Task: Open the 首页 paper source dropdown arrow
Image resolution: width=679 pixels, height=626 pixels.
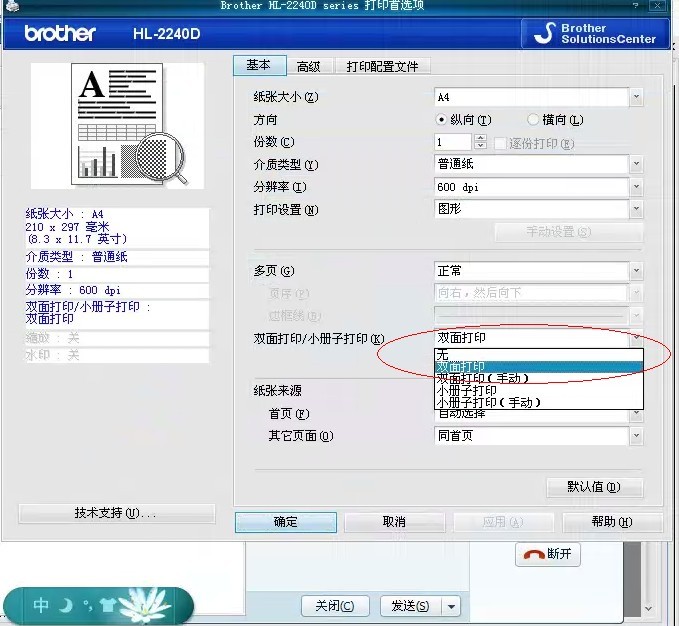Action: click(636, 415)
